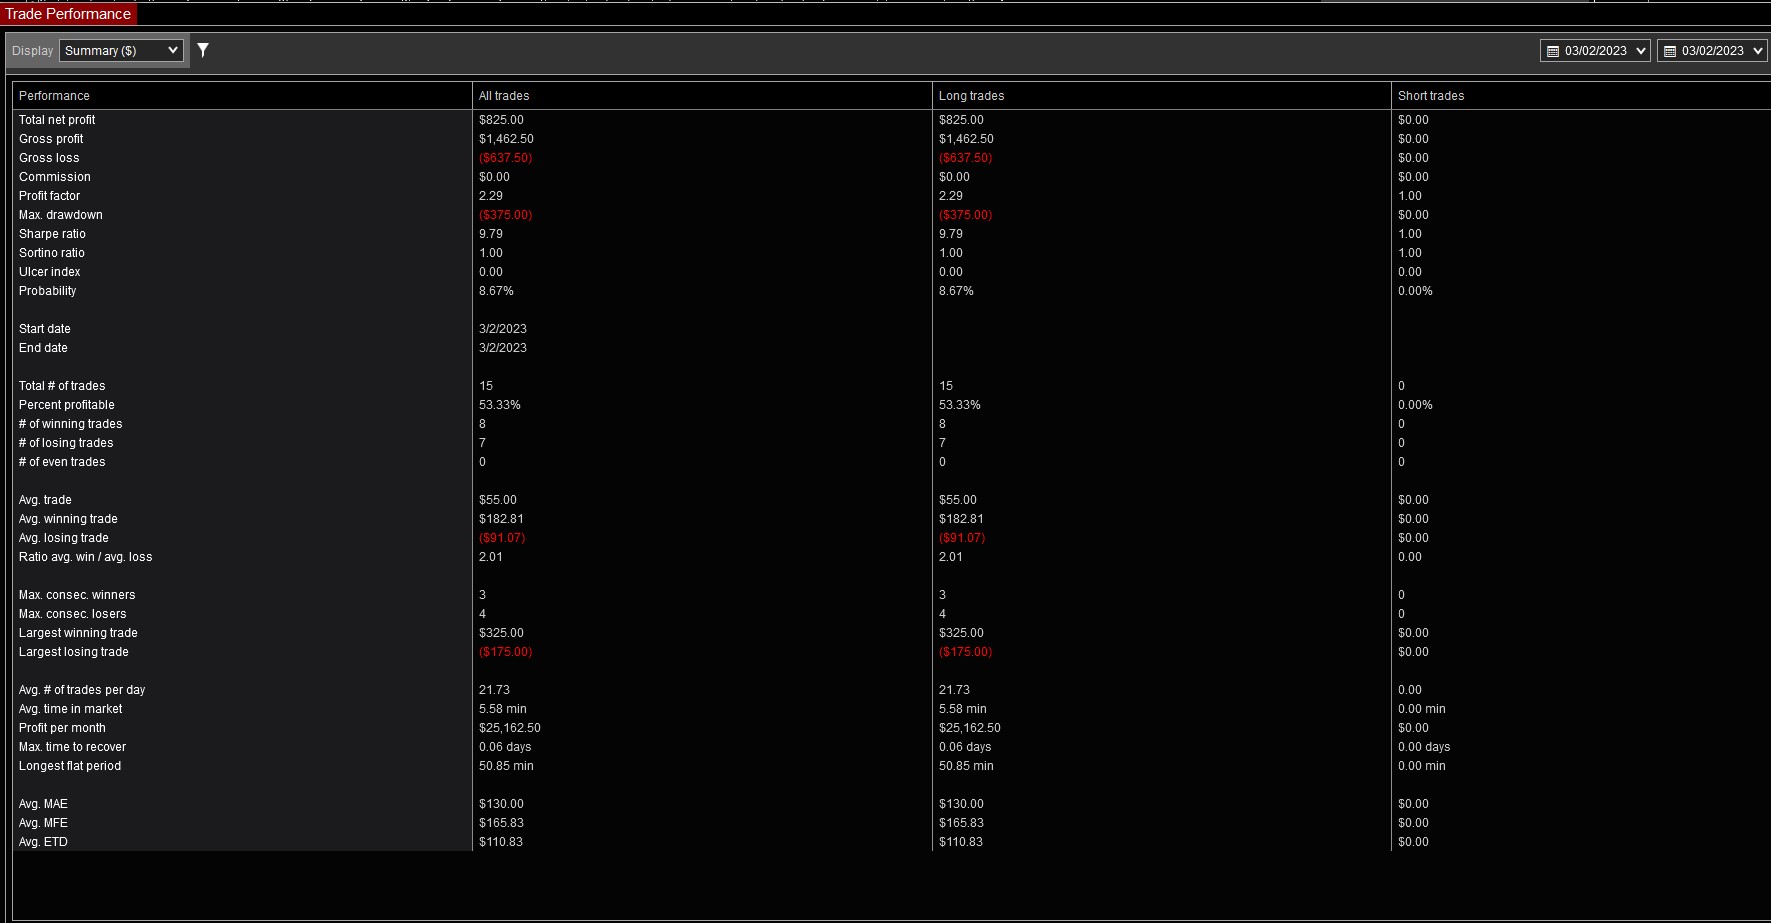
Task: Click the # of losing trades label
Action: pyautogui.click(x=66, y=443)
